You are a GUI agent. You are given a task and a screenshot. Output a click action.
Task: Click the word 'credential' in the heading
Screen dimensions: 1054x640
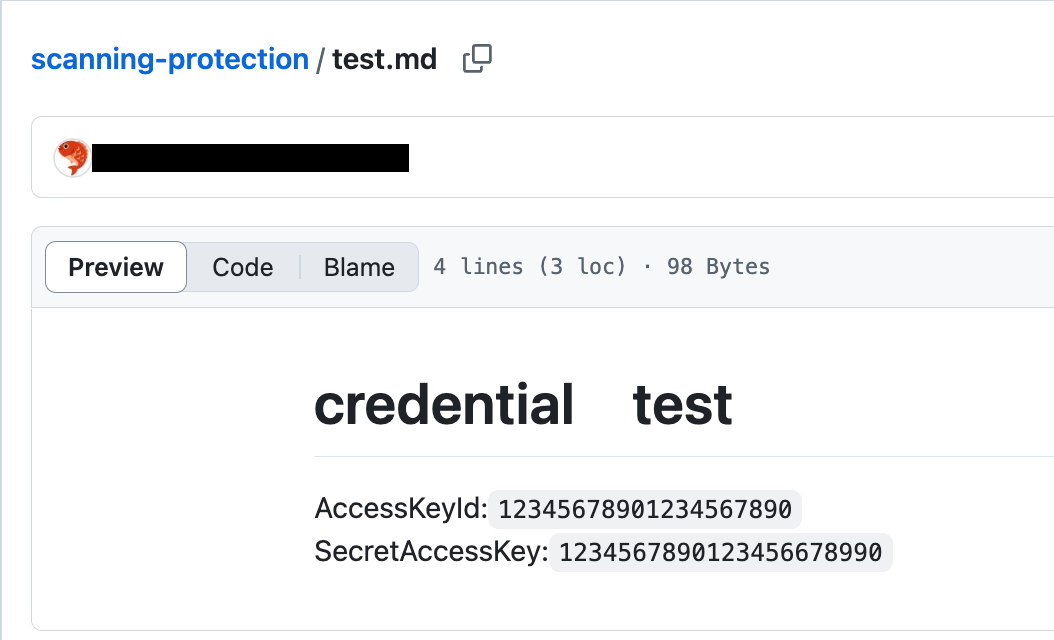click(444, 405)
